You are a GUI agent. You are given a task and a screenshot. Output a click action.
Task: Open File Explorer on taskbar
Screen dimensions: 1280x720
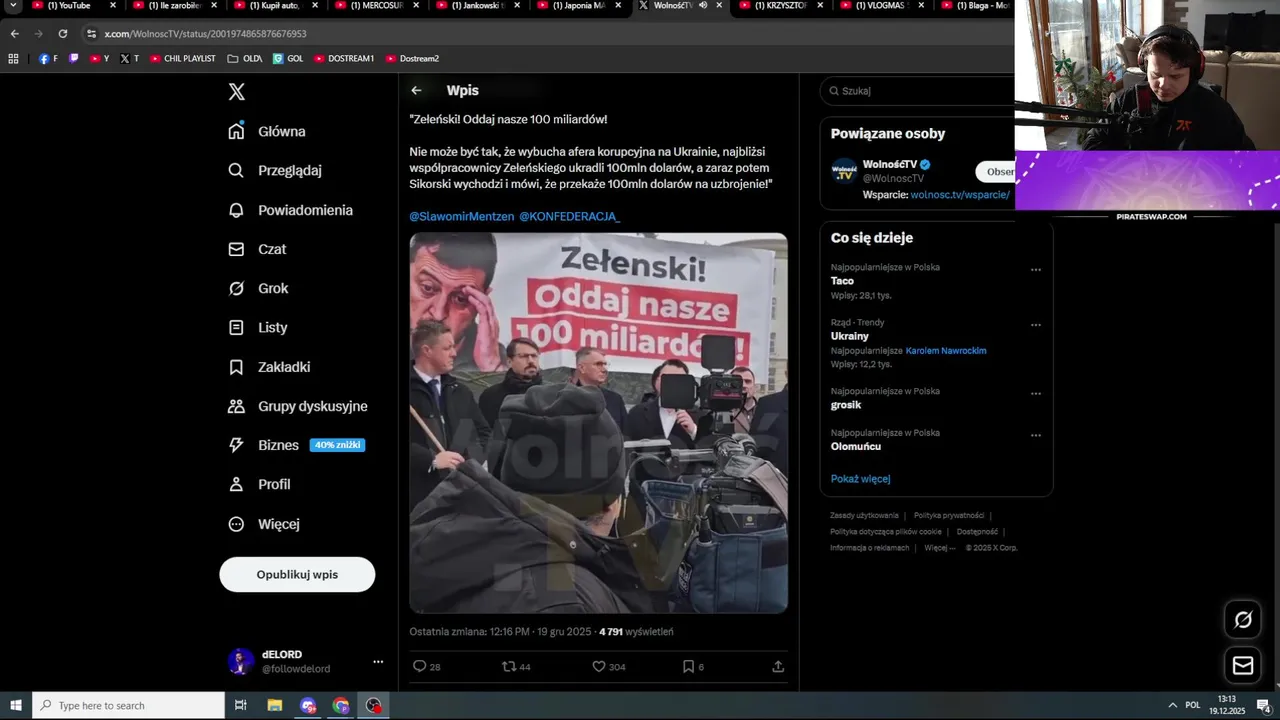(275, 706)
